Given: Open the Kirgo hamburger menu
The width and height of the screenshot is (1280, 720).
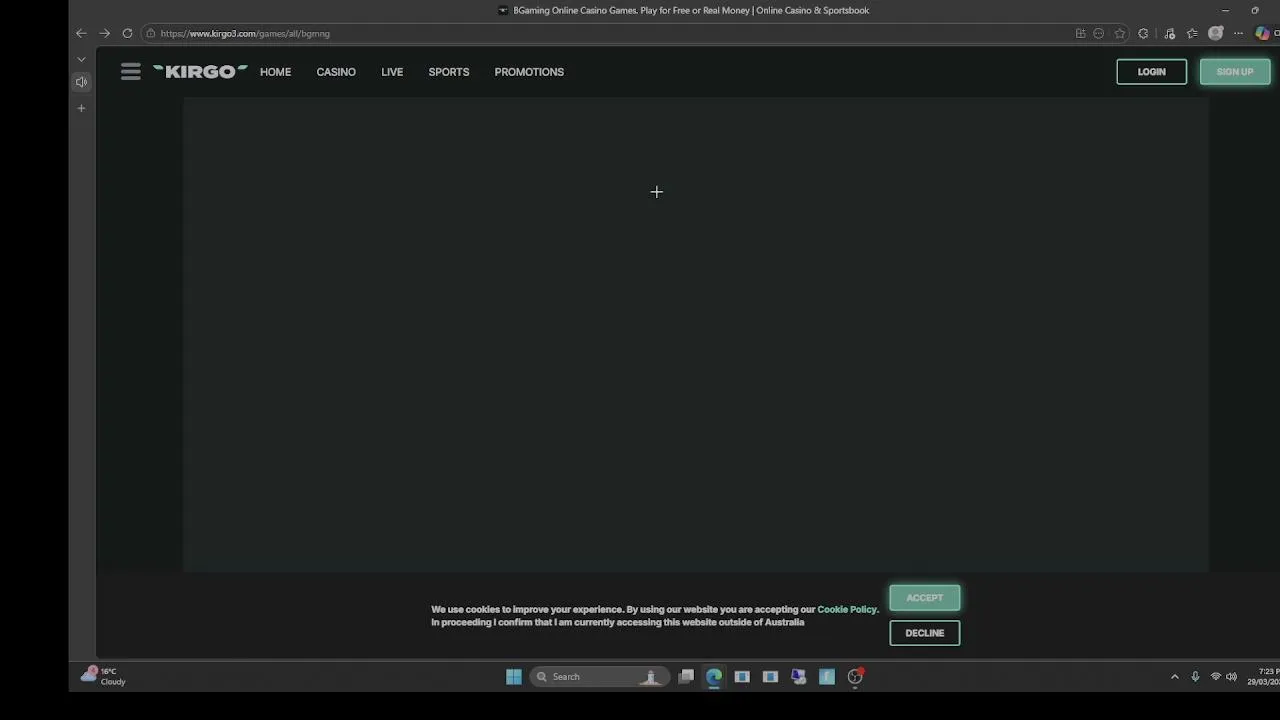Looking at the screenshot, I should pyautogui.click(x=130, y=72).
